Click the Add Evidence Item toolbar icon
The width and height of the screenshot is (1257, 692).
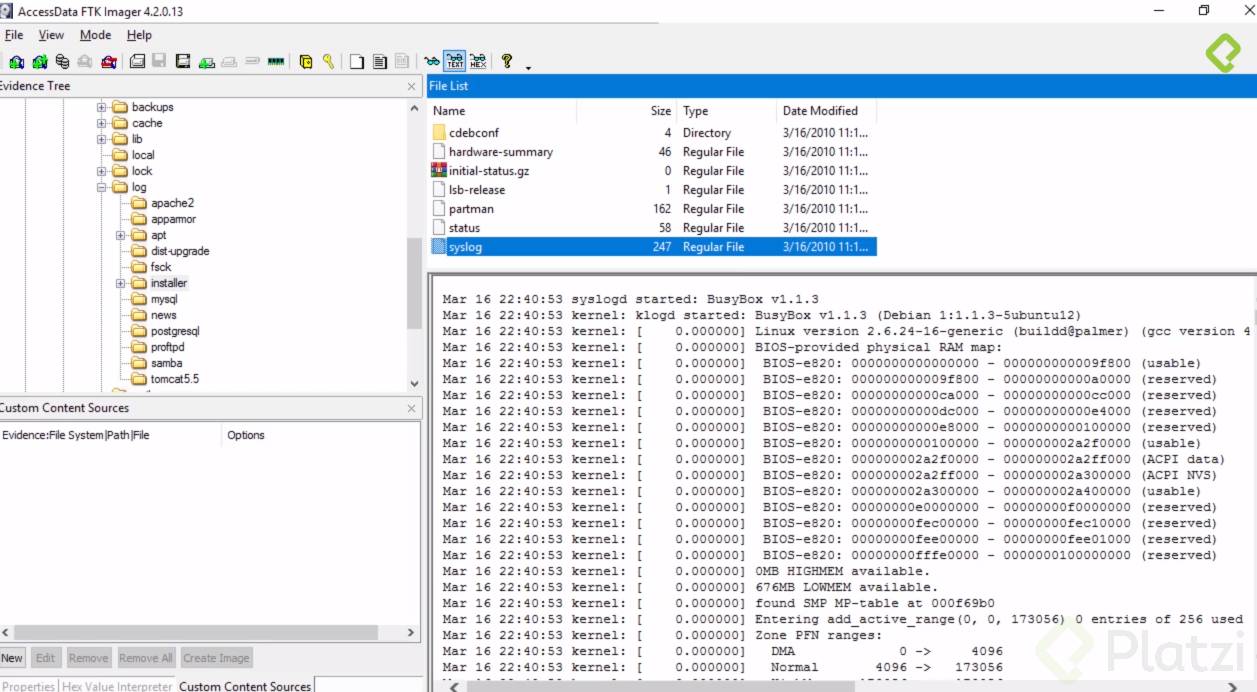click(x=17, y=62)
